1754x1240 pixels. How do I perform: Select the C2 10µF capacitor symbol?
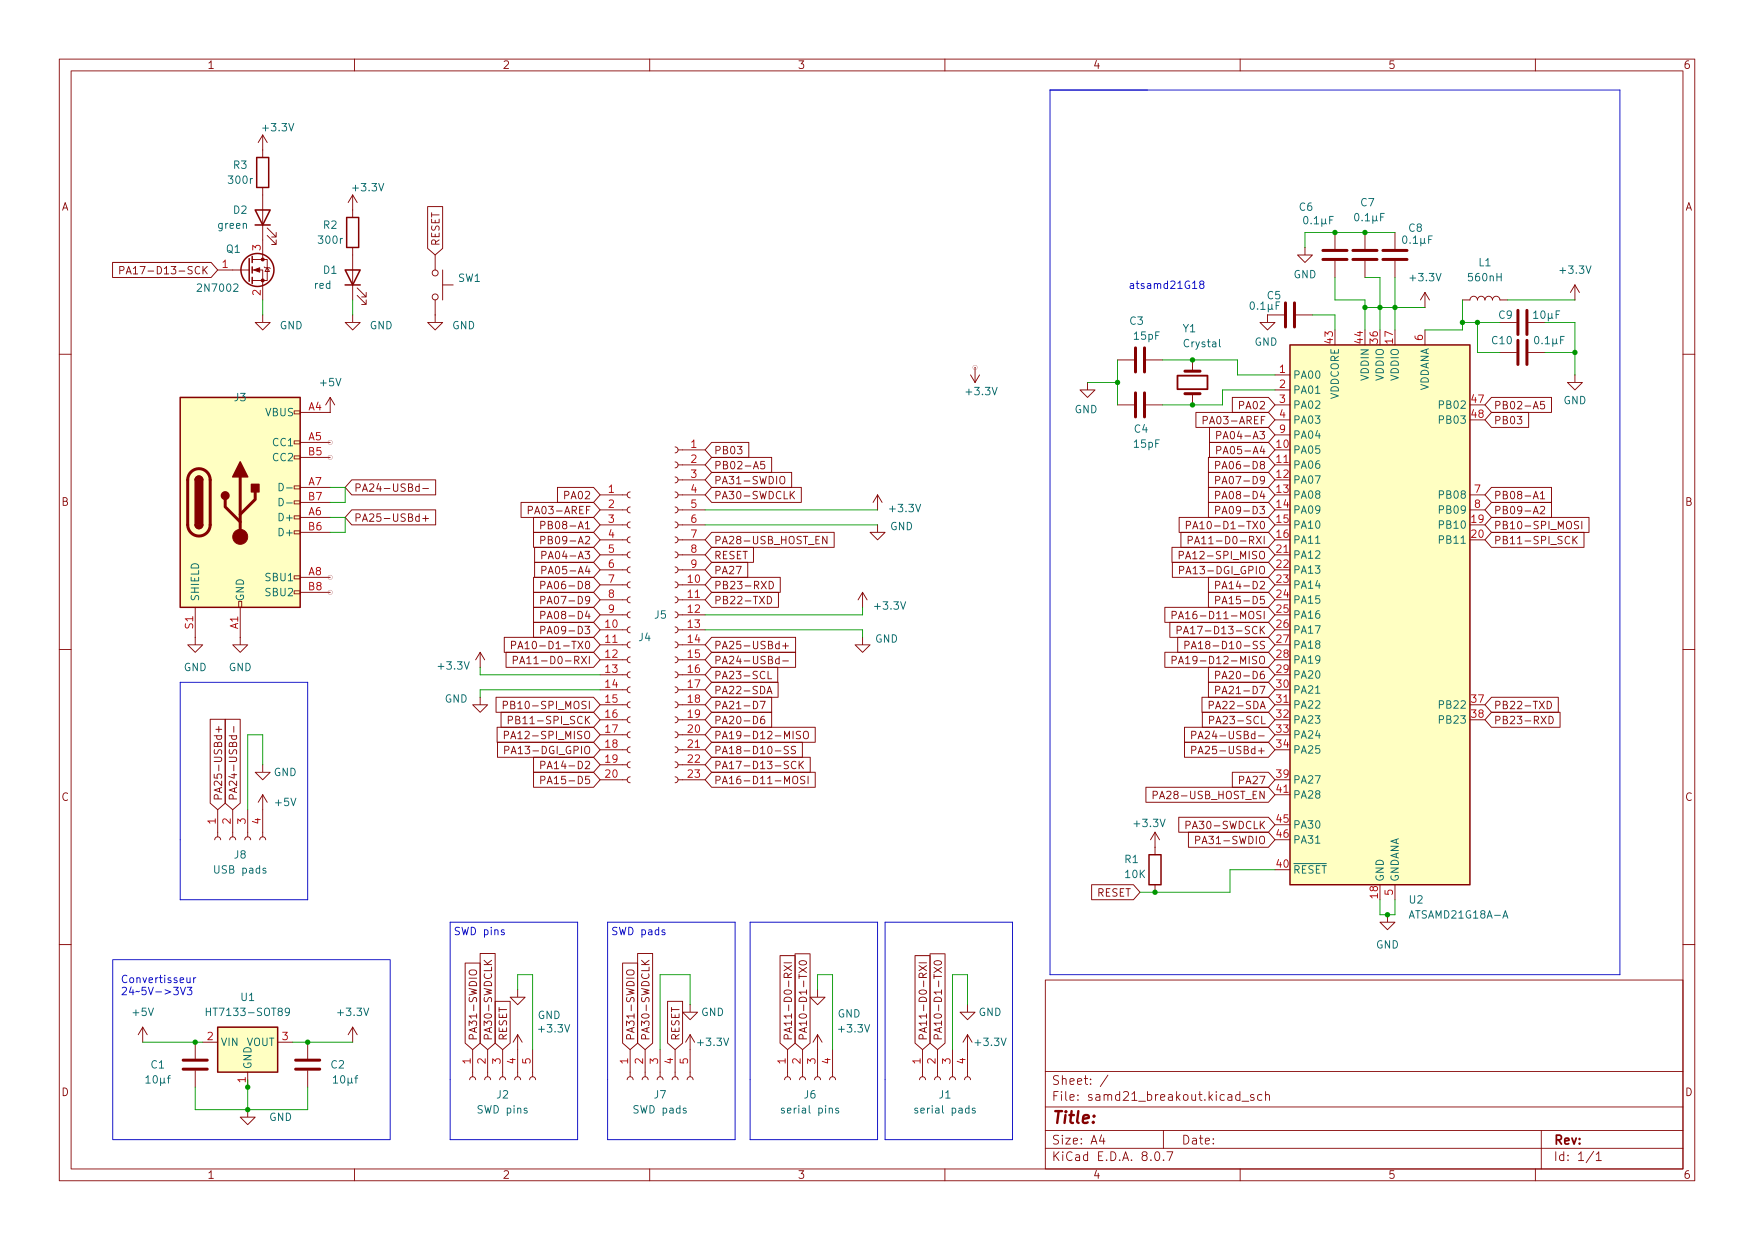click(x=307, y=1064)
